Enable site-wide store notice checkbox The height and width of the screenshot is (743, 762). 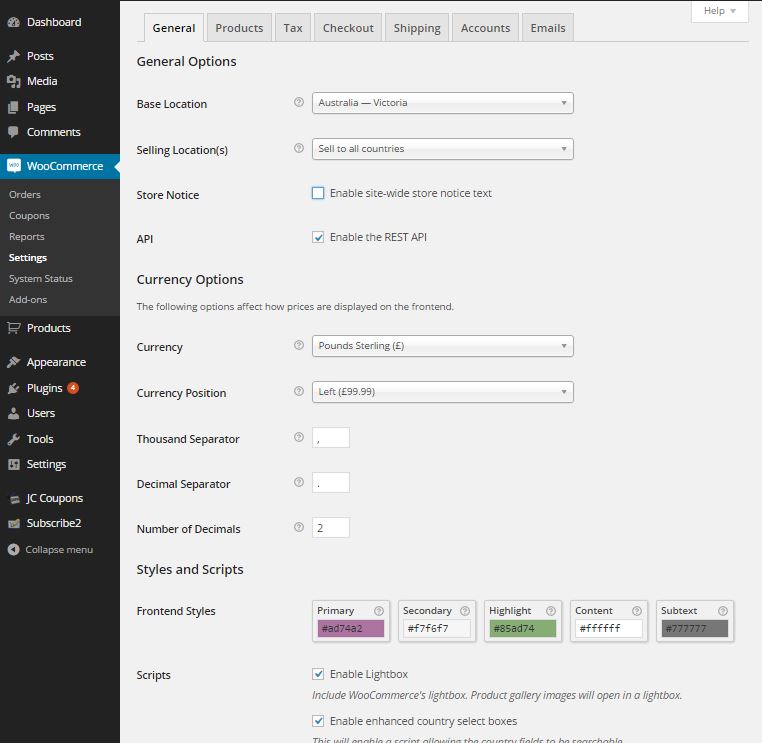[x=318, y=193]
